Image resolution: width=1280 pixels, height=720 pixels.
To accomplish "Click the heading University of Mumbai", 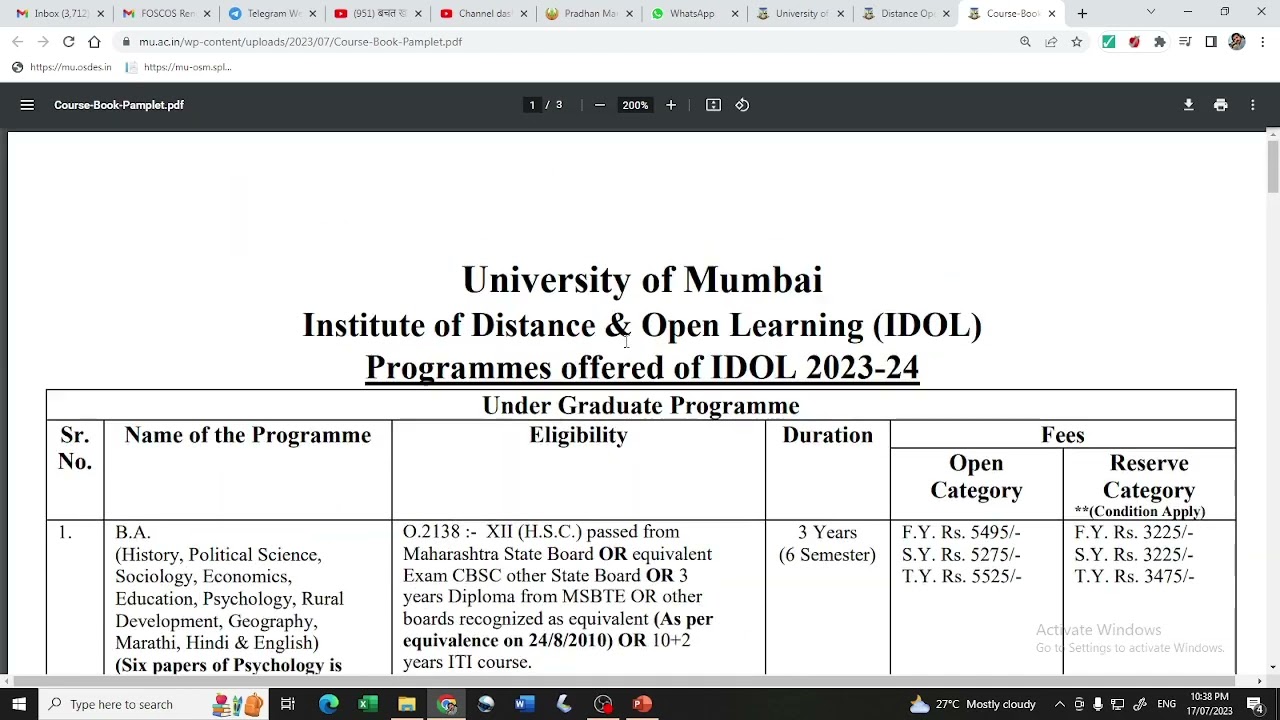I will [642, 280].
